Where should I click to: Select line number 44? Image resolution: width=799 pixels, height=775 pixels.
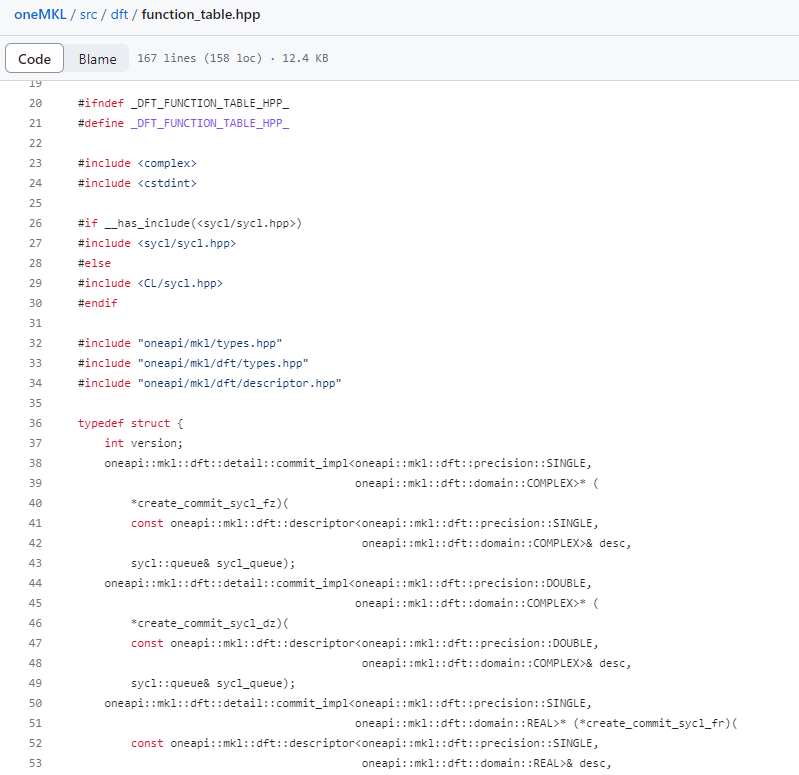(36, 583)
